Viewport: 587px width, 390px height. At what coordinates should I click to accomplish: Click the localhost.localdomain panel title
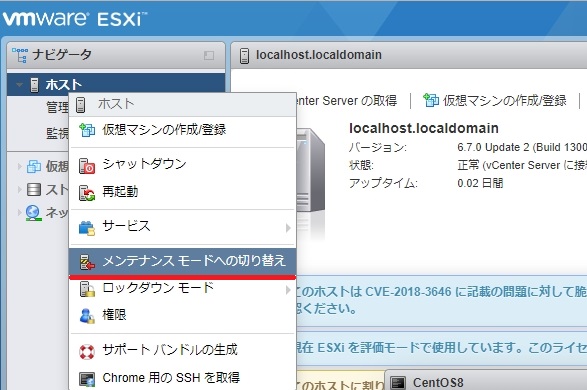tap(319, 55)
